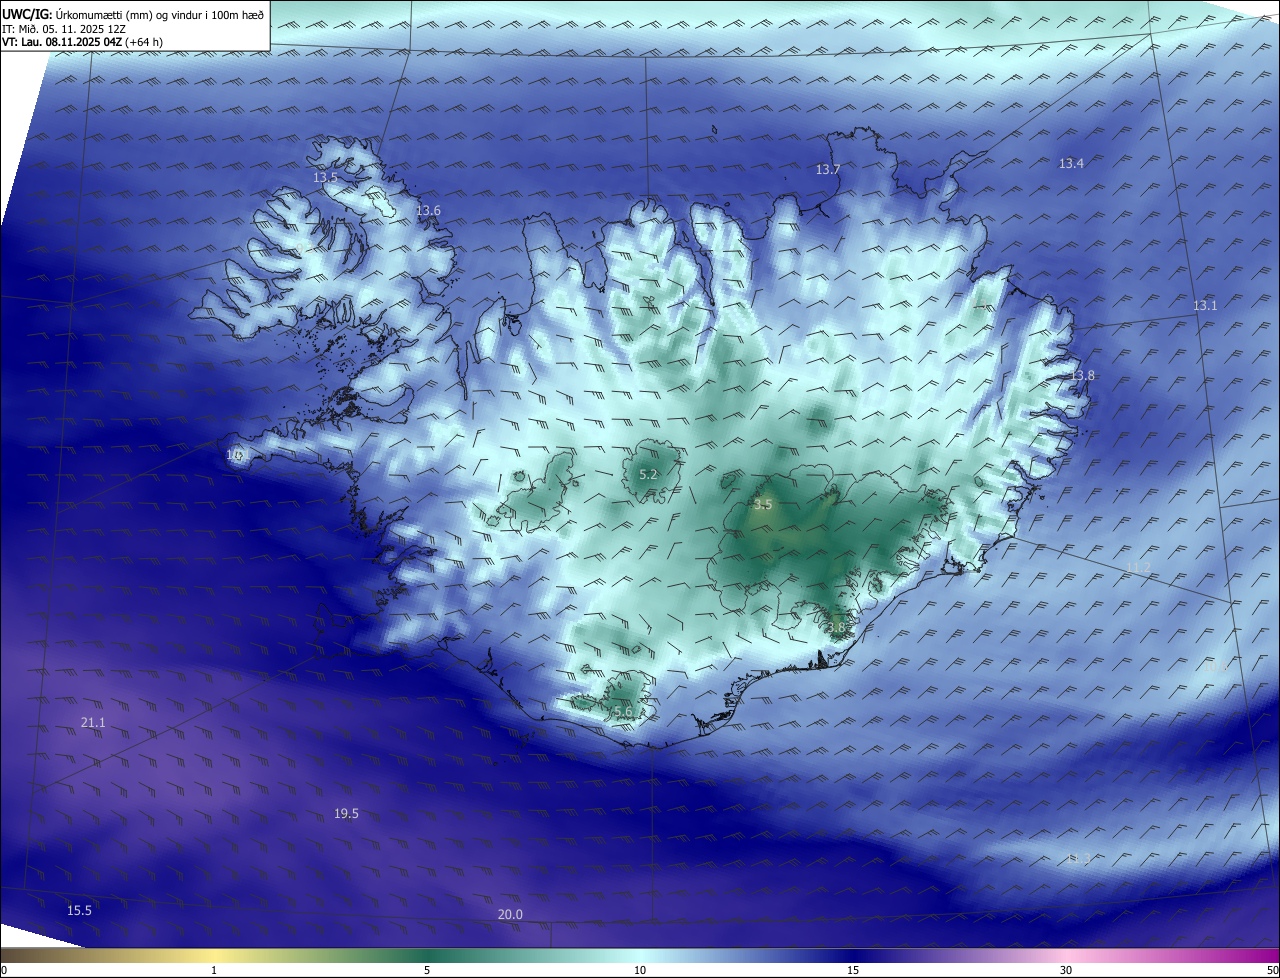Select the initial time line "IT: Mið. 05. 11. 2025 12Z"

coord(64,29)
